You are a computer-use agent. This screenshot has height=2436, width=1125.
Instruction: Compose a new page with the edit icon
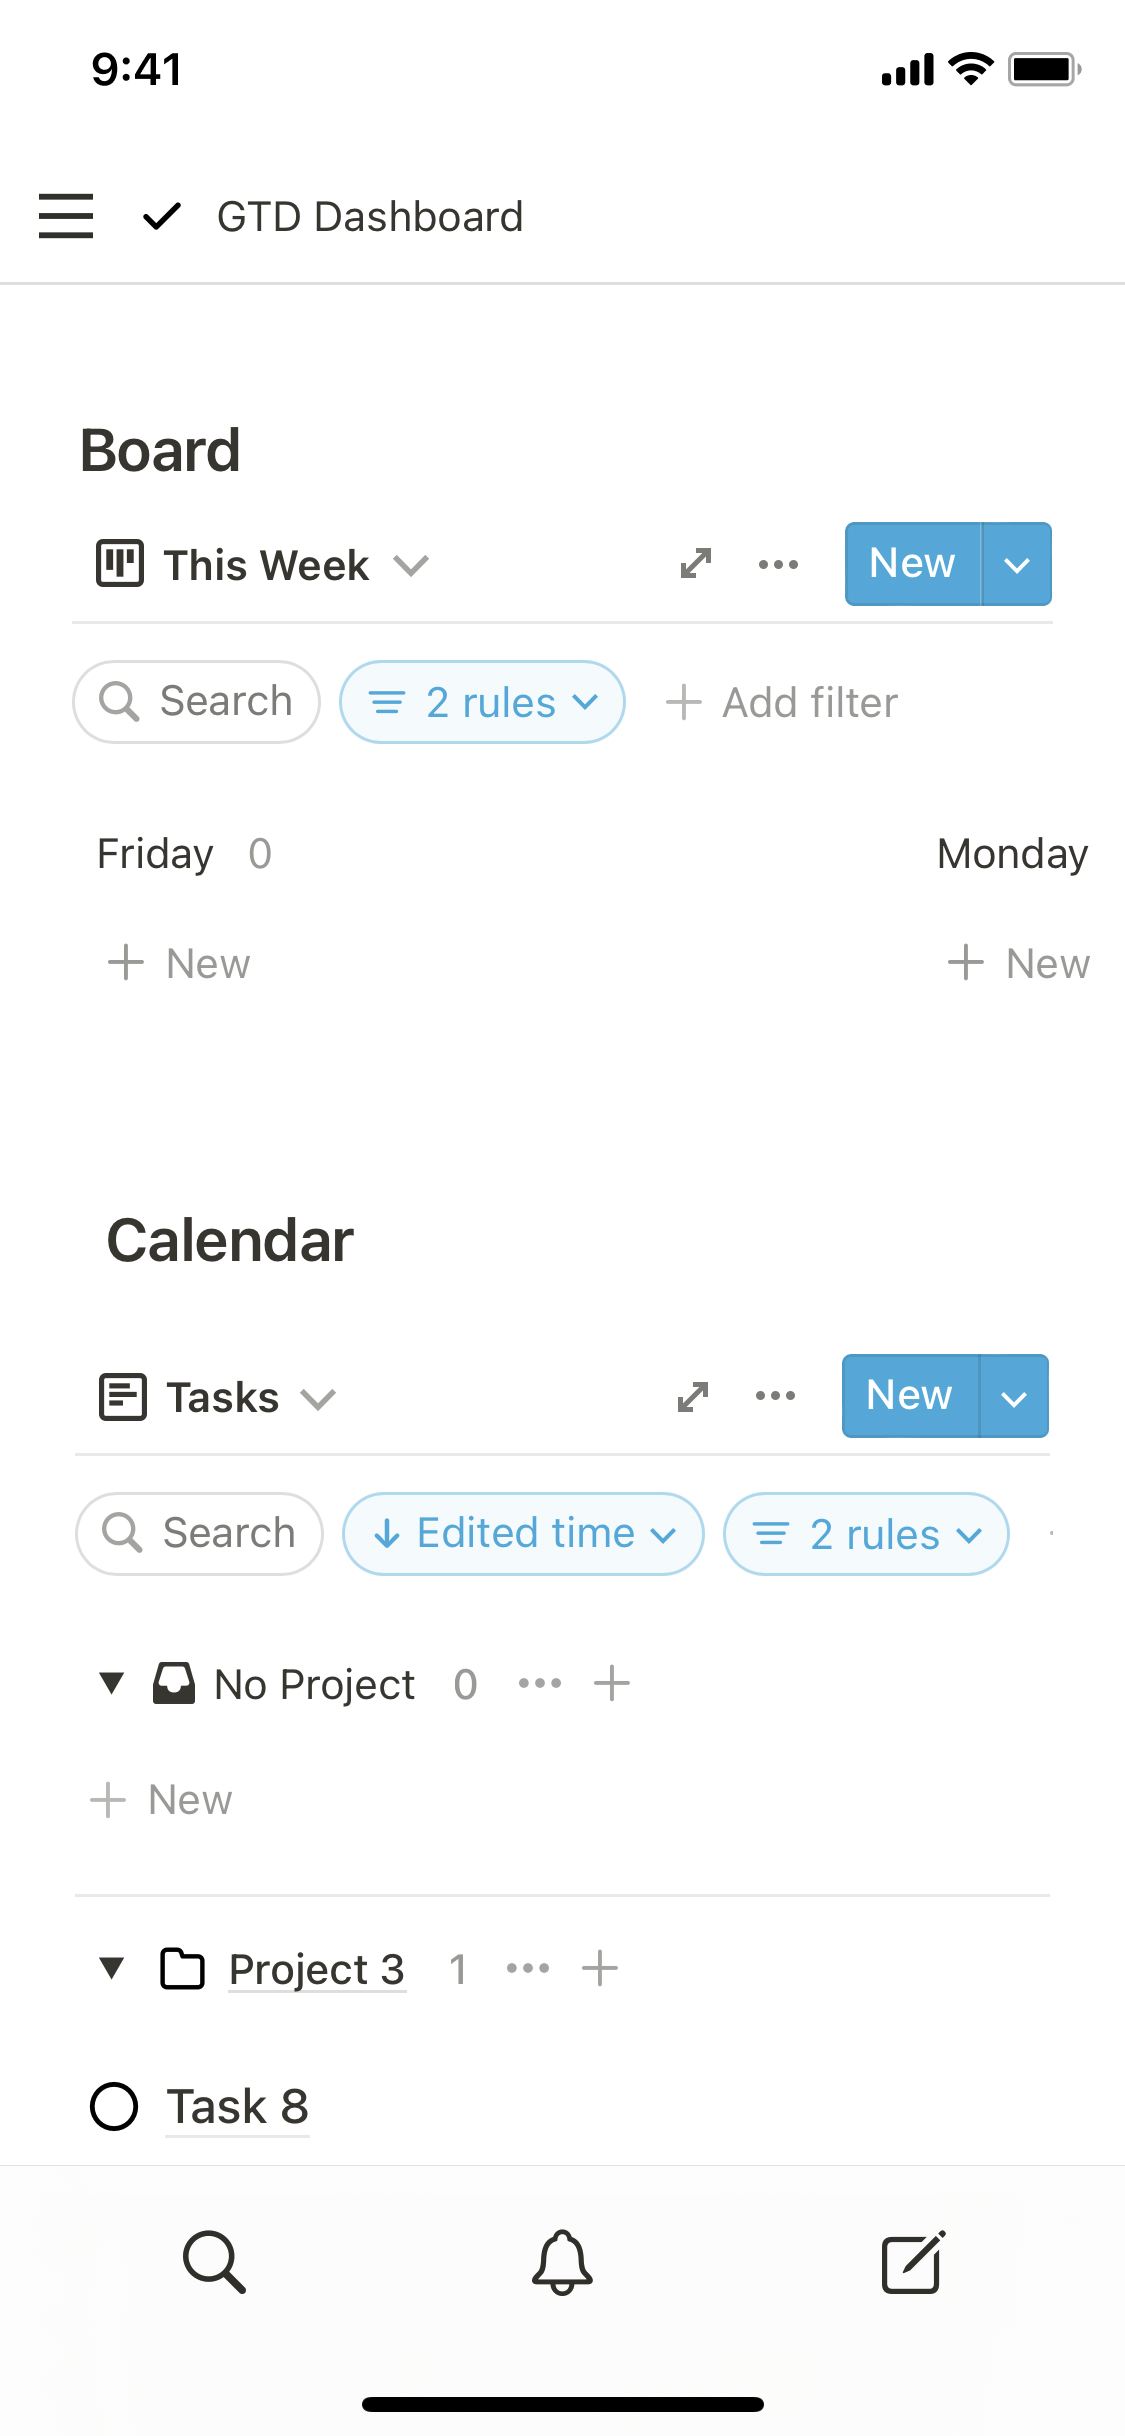[x=912, y=2262]
